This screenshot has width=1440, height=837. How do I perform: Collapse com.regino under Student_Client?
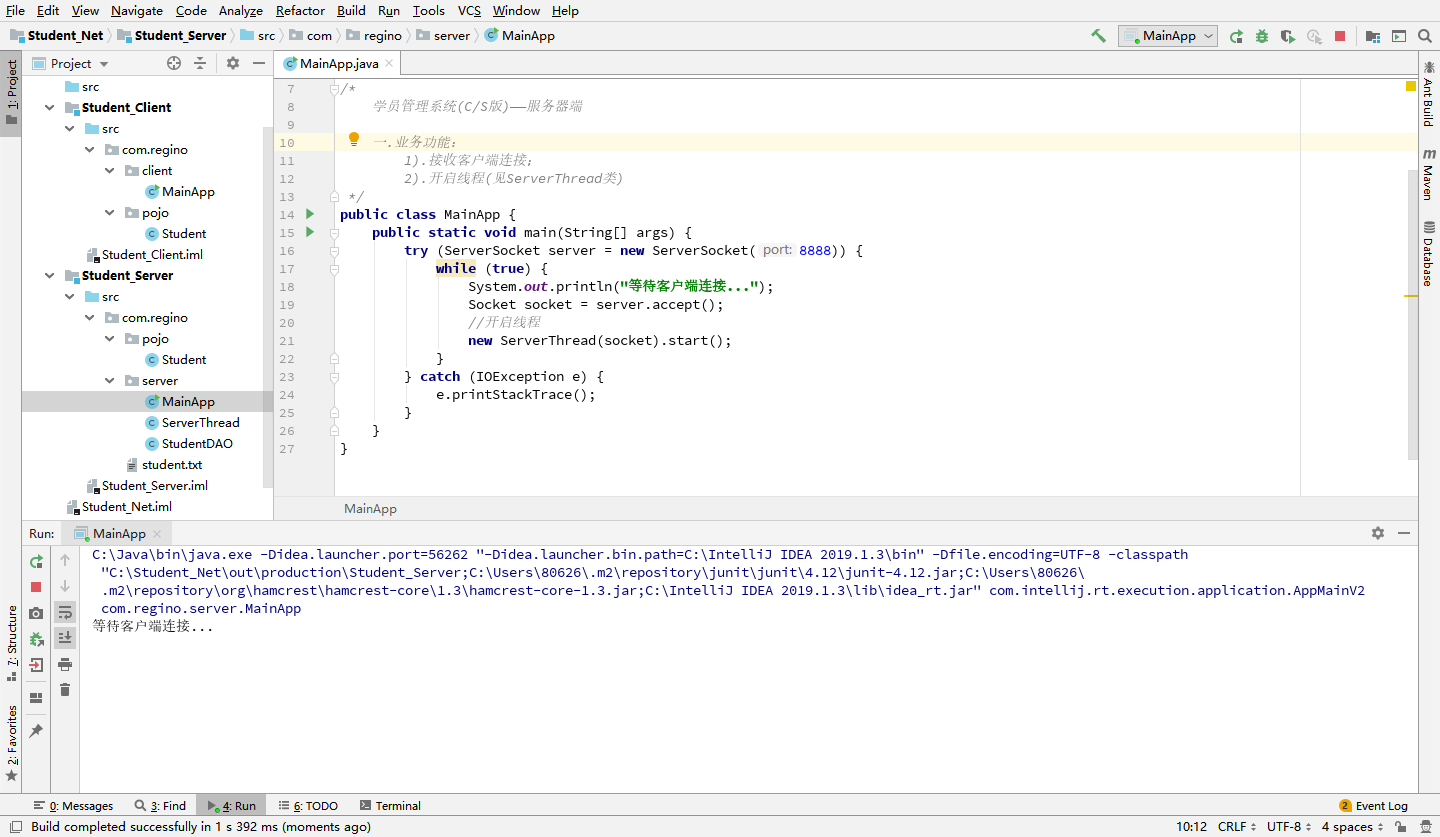tap(90, 149)
